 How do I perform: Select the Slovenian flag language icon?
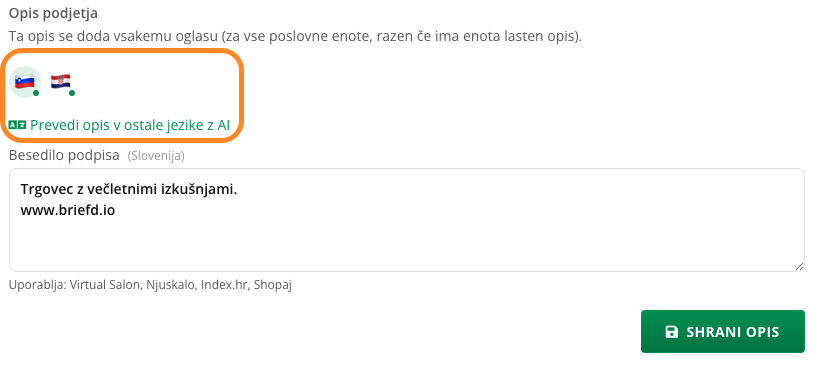point(25,82)
